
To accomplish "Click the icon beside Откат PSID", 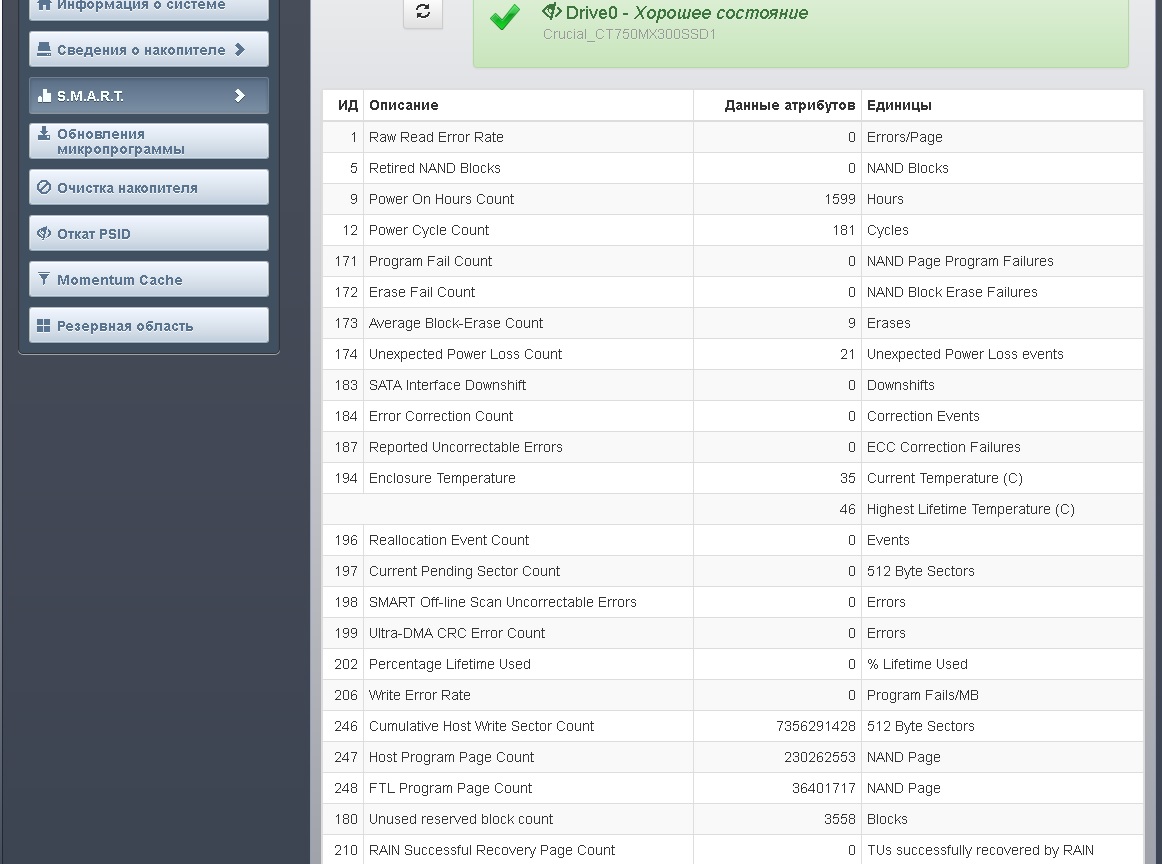I will click(44, 234).
